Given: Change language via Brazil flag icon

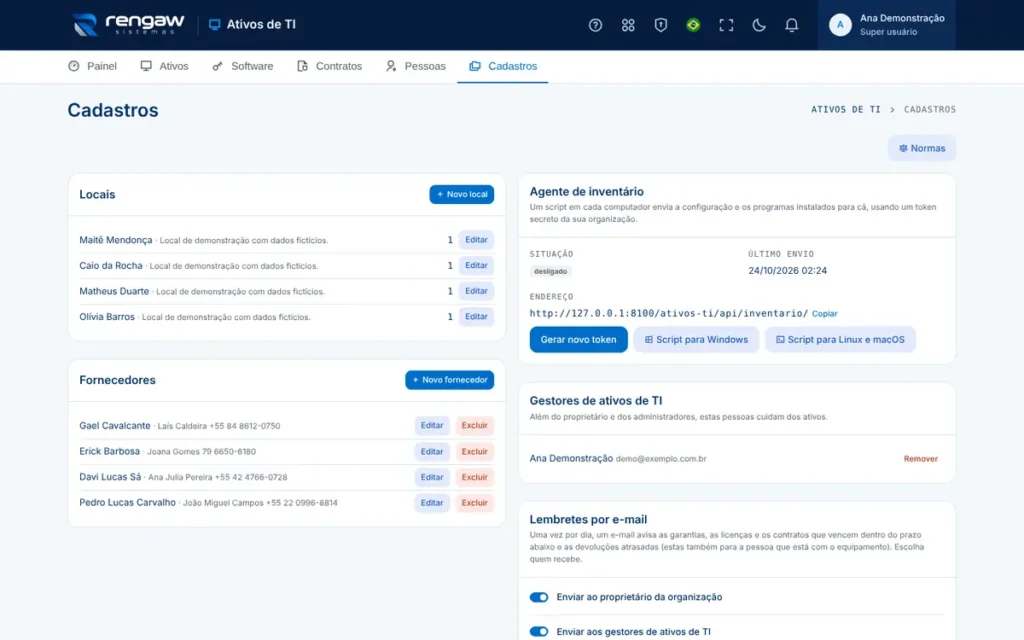Looking at the screenshot, I should click(693, 25).
